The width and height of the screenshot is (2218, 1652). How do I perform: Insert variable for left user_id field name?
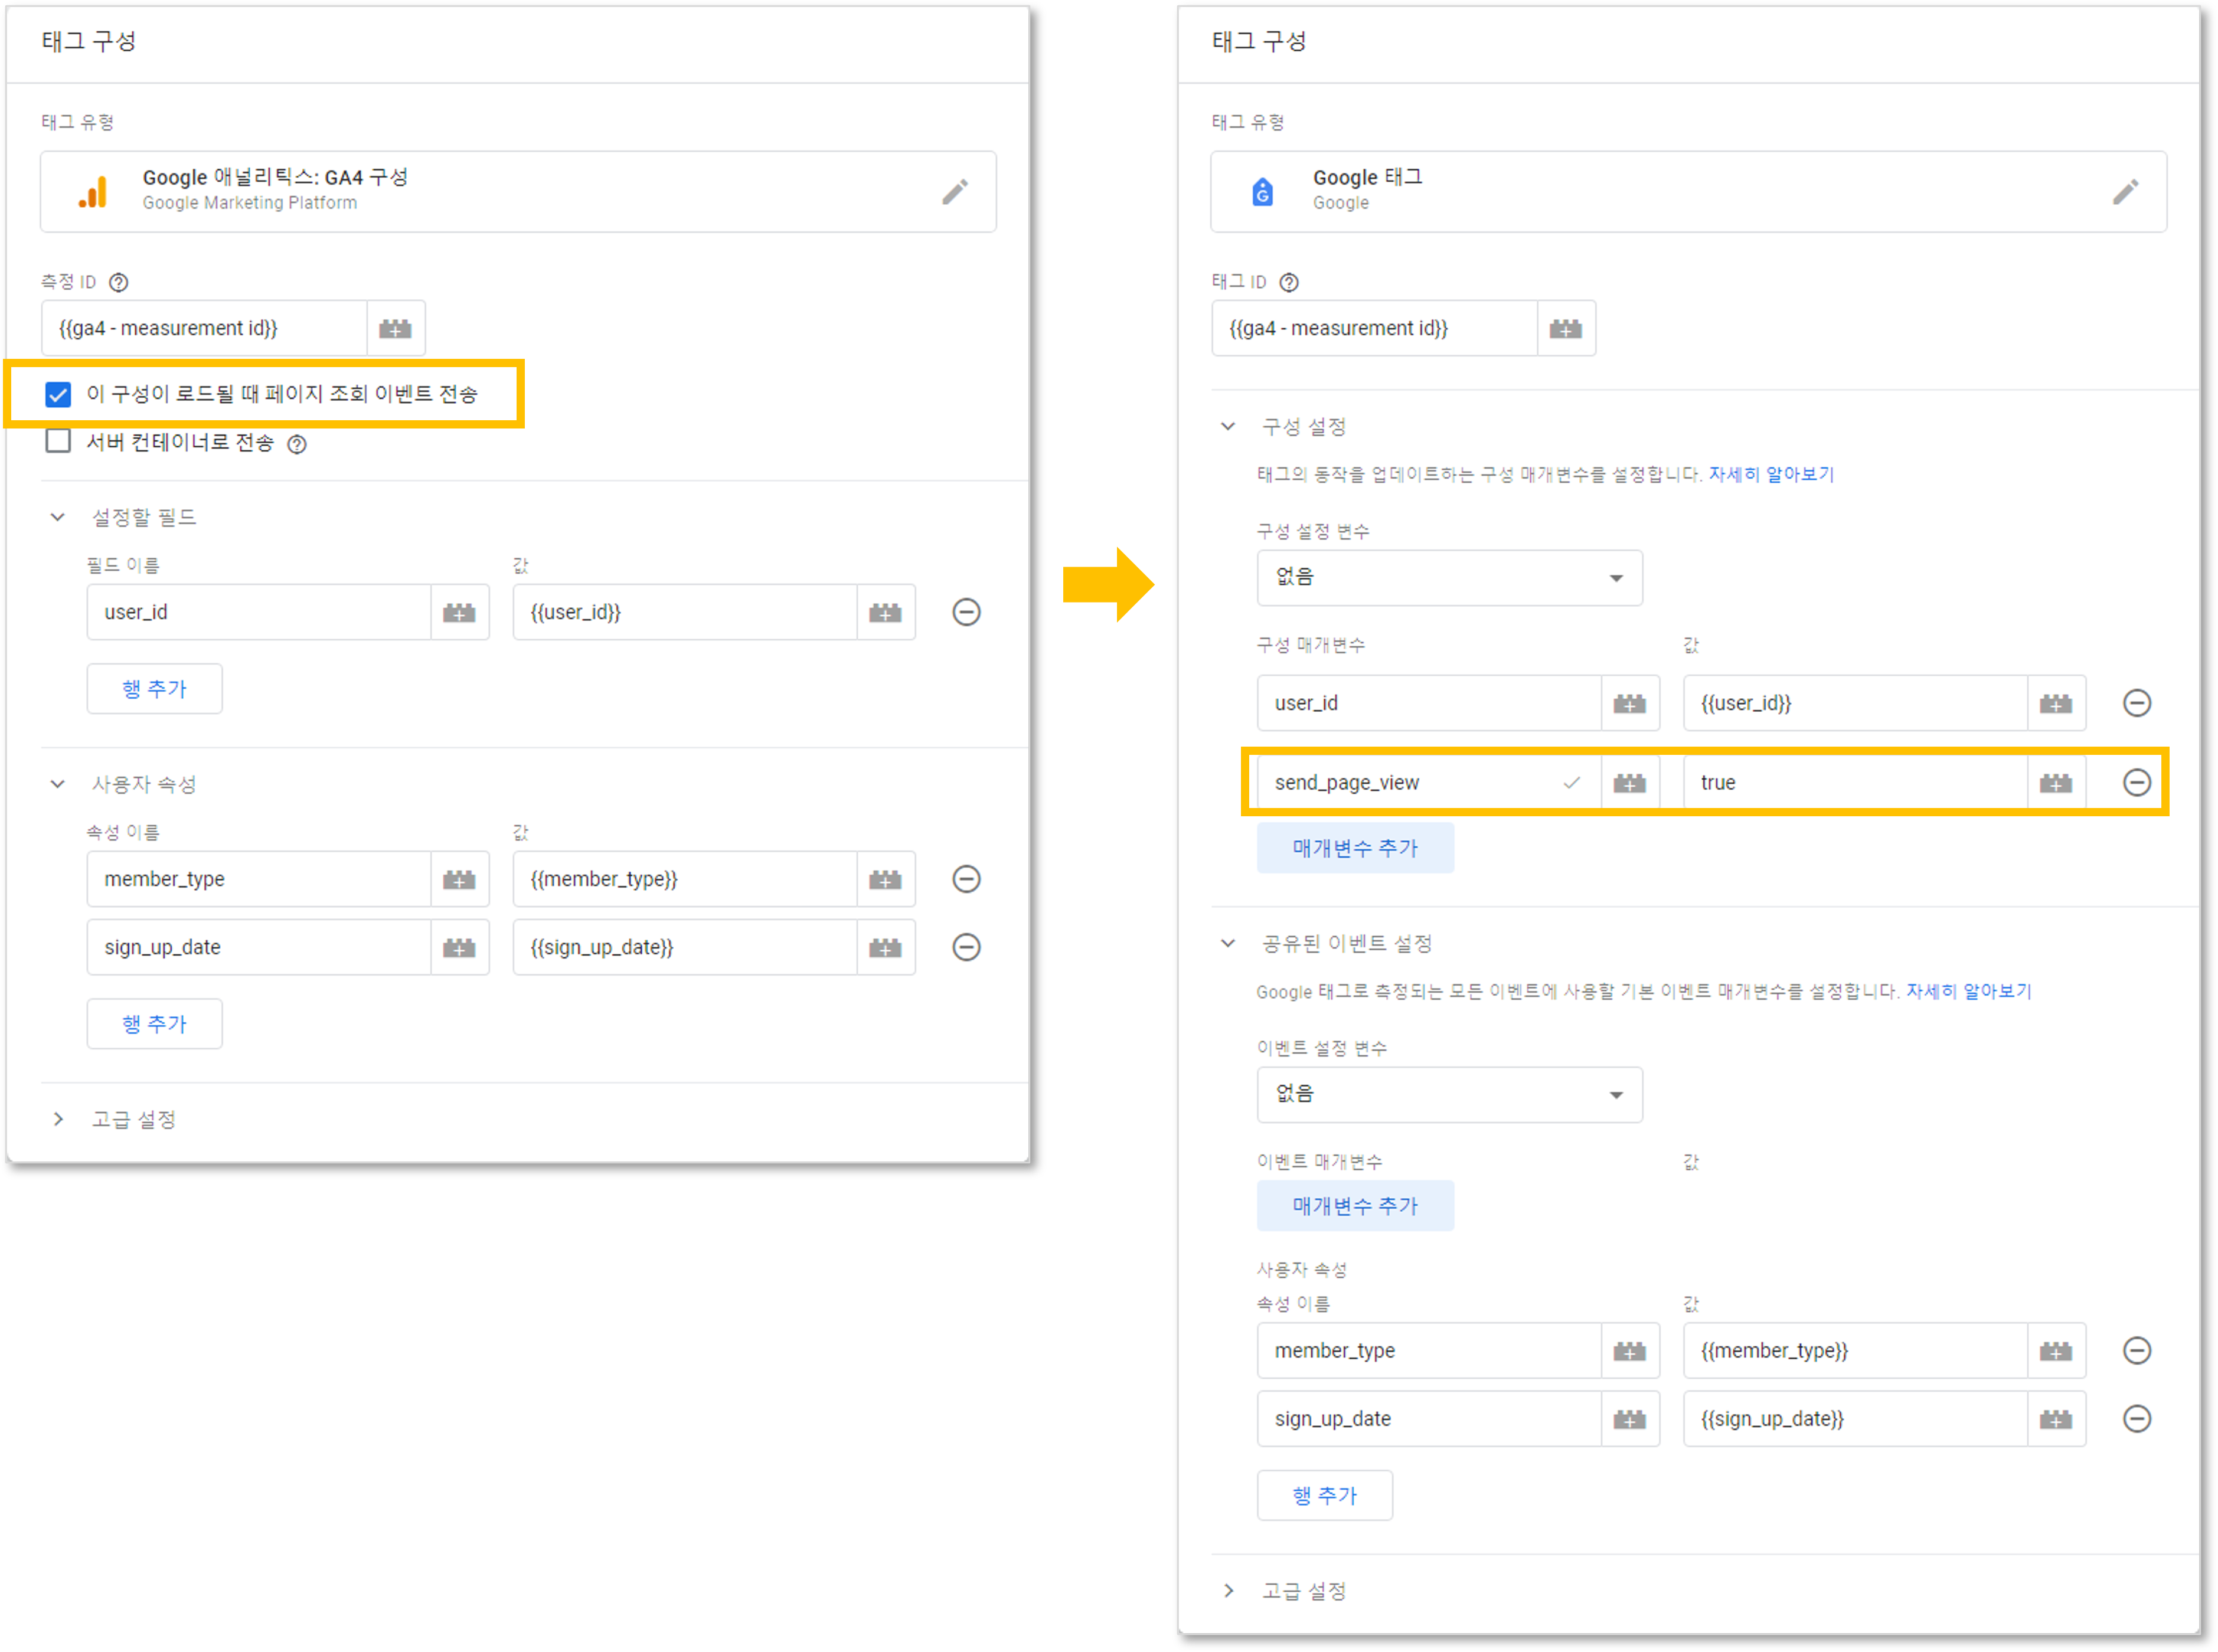[460, 612]
